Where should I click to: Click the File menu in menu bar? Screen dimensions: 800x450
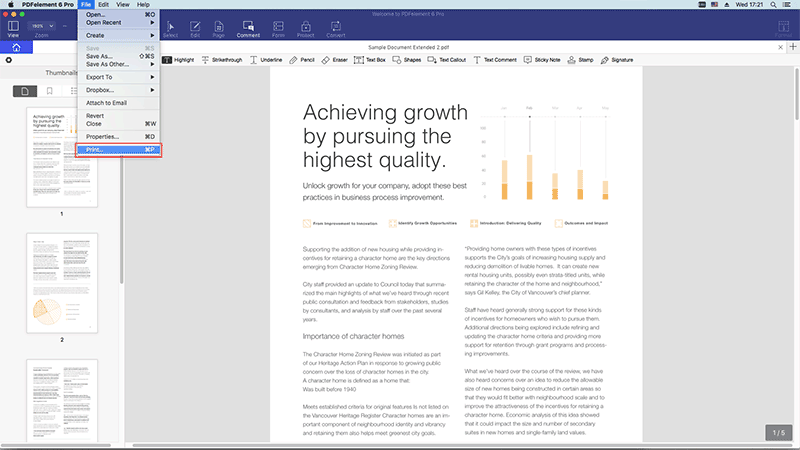pyautogui.click(x=86, y=5)
